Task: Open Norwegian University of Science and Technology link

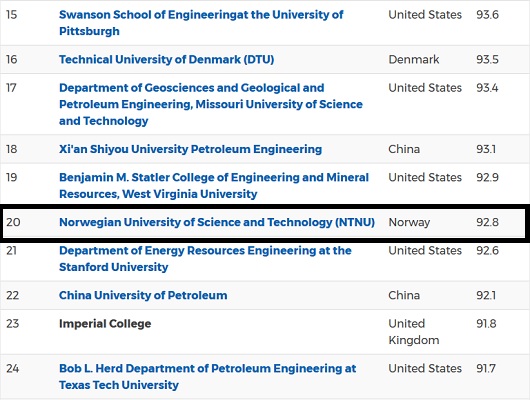Action: click(x=217, y=222)
